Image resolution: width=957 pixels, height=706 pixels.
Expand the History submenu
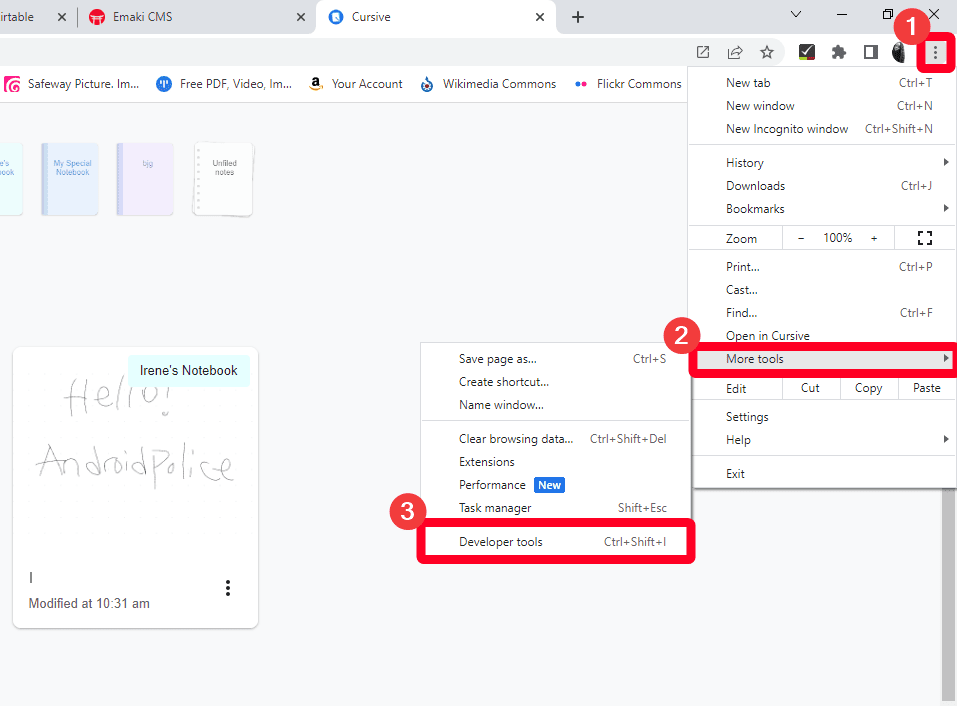(744, 162)
